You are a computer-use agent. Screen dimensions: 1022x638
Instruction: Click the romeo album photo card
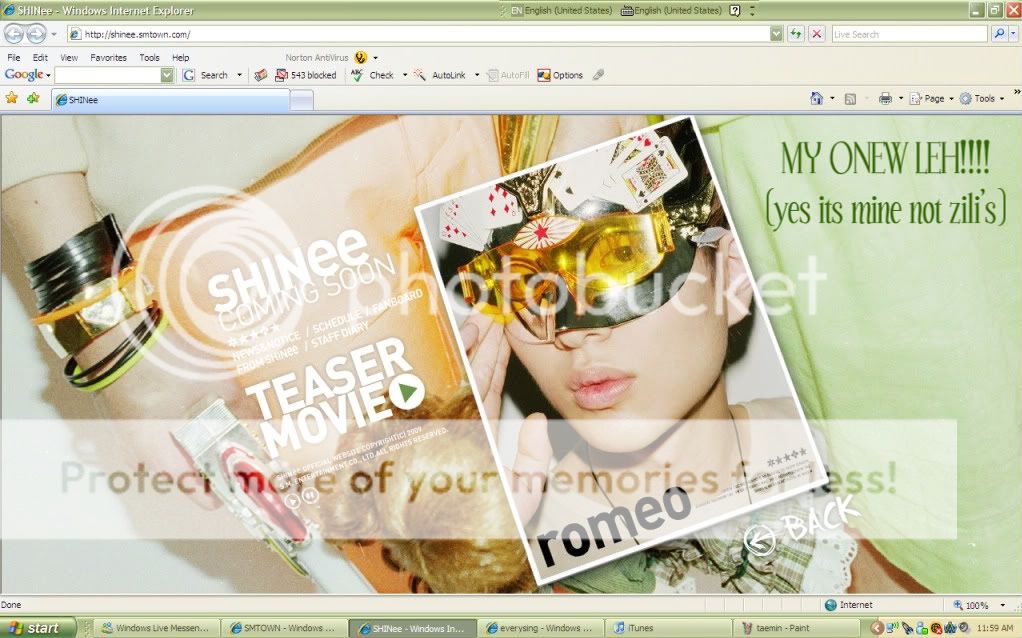click(x=620, y=350)
